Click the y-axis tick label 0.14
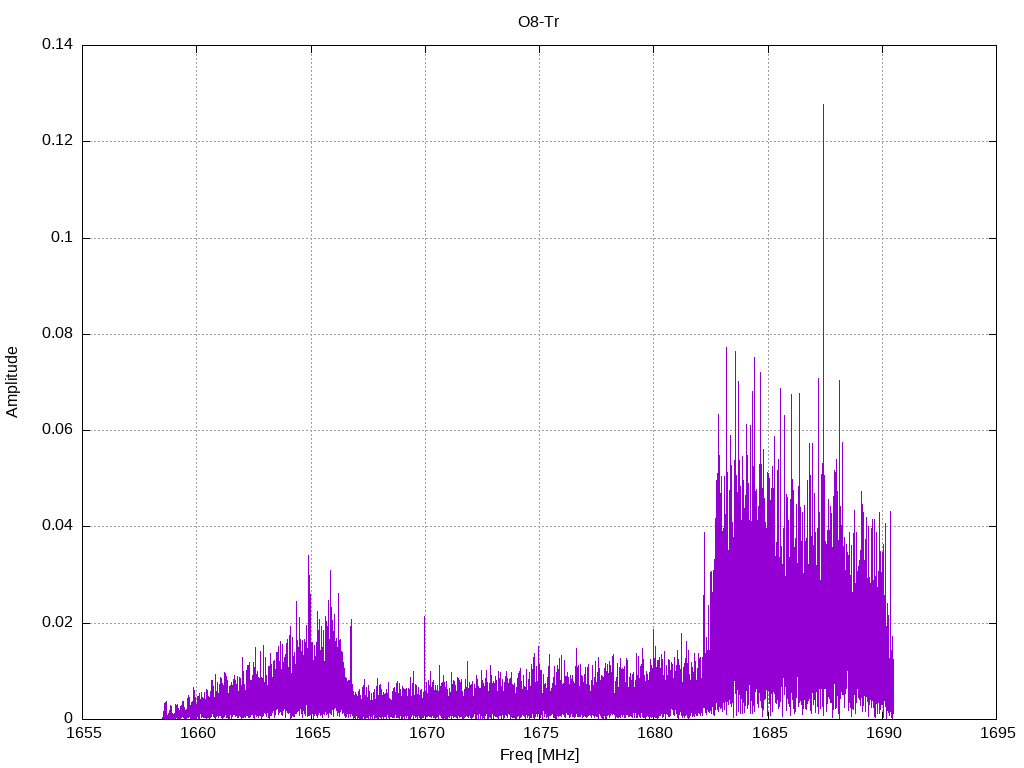 [x=57, y=44]
